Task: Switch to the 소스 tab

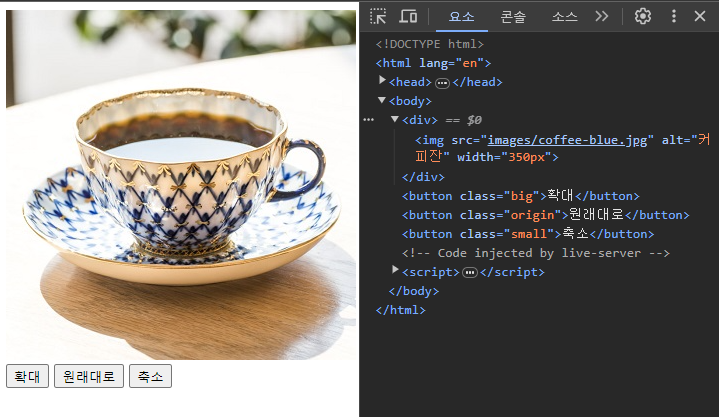Action: click(x=564, y=17)
